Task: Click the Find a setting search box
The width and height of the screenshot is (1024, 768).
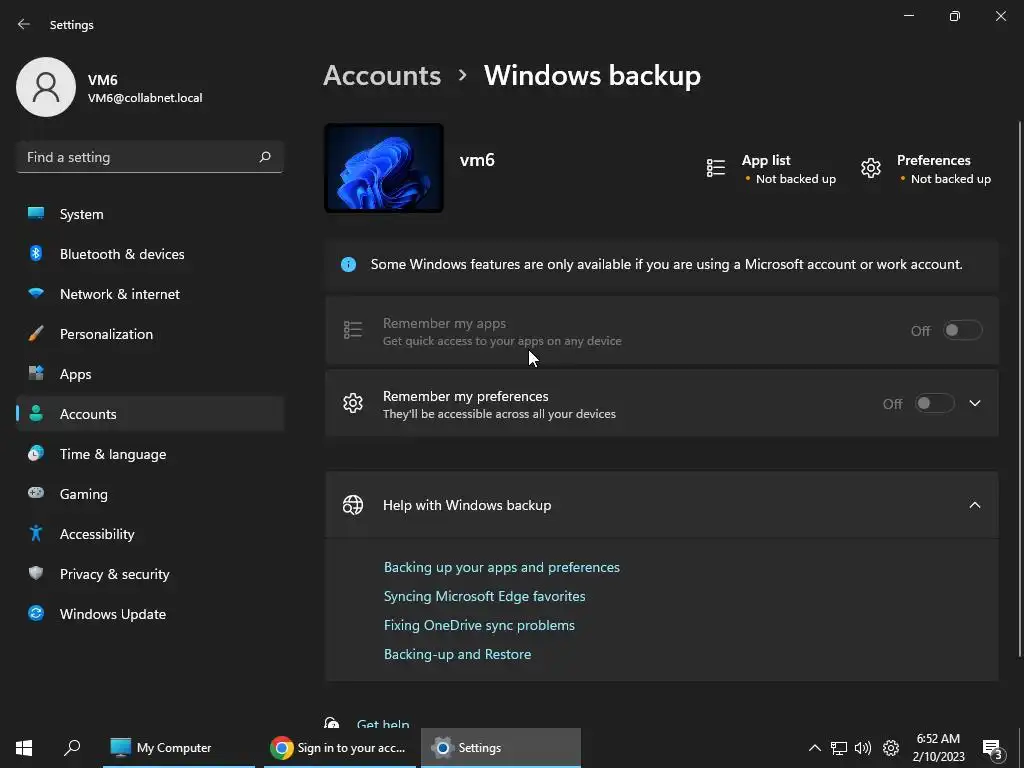Action: point(138,157)
